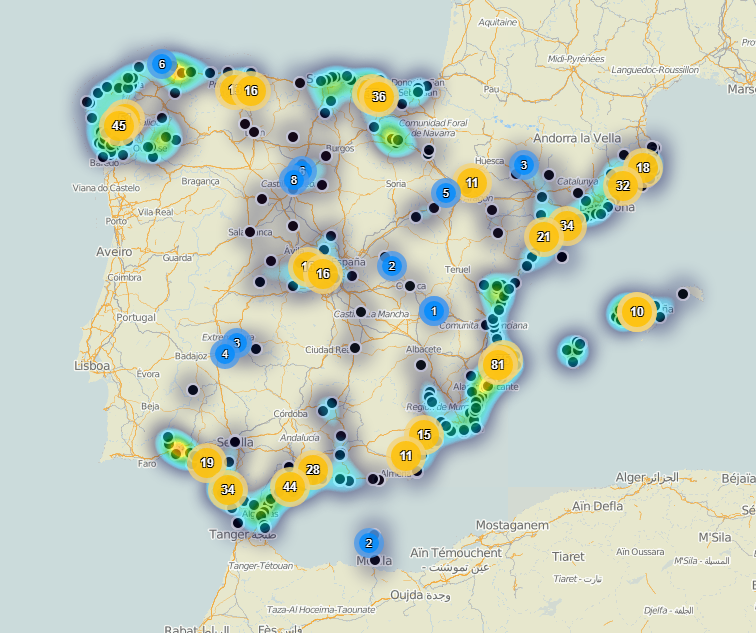The width and height of the screenshot is (756, 633).
Task: Open the blue cluster marker labeled 6
Action: click(x=162, y=64)
